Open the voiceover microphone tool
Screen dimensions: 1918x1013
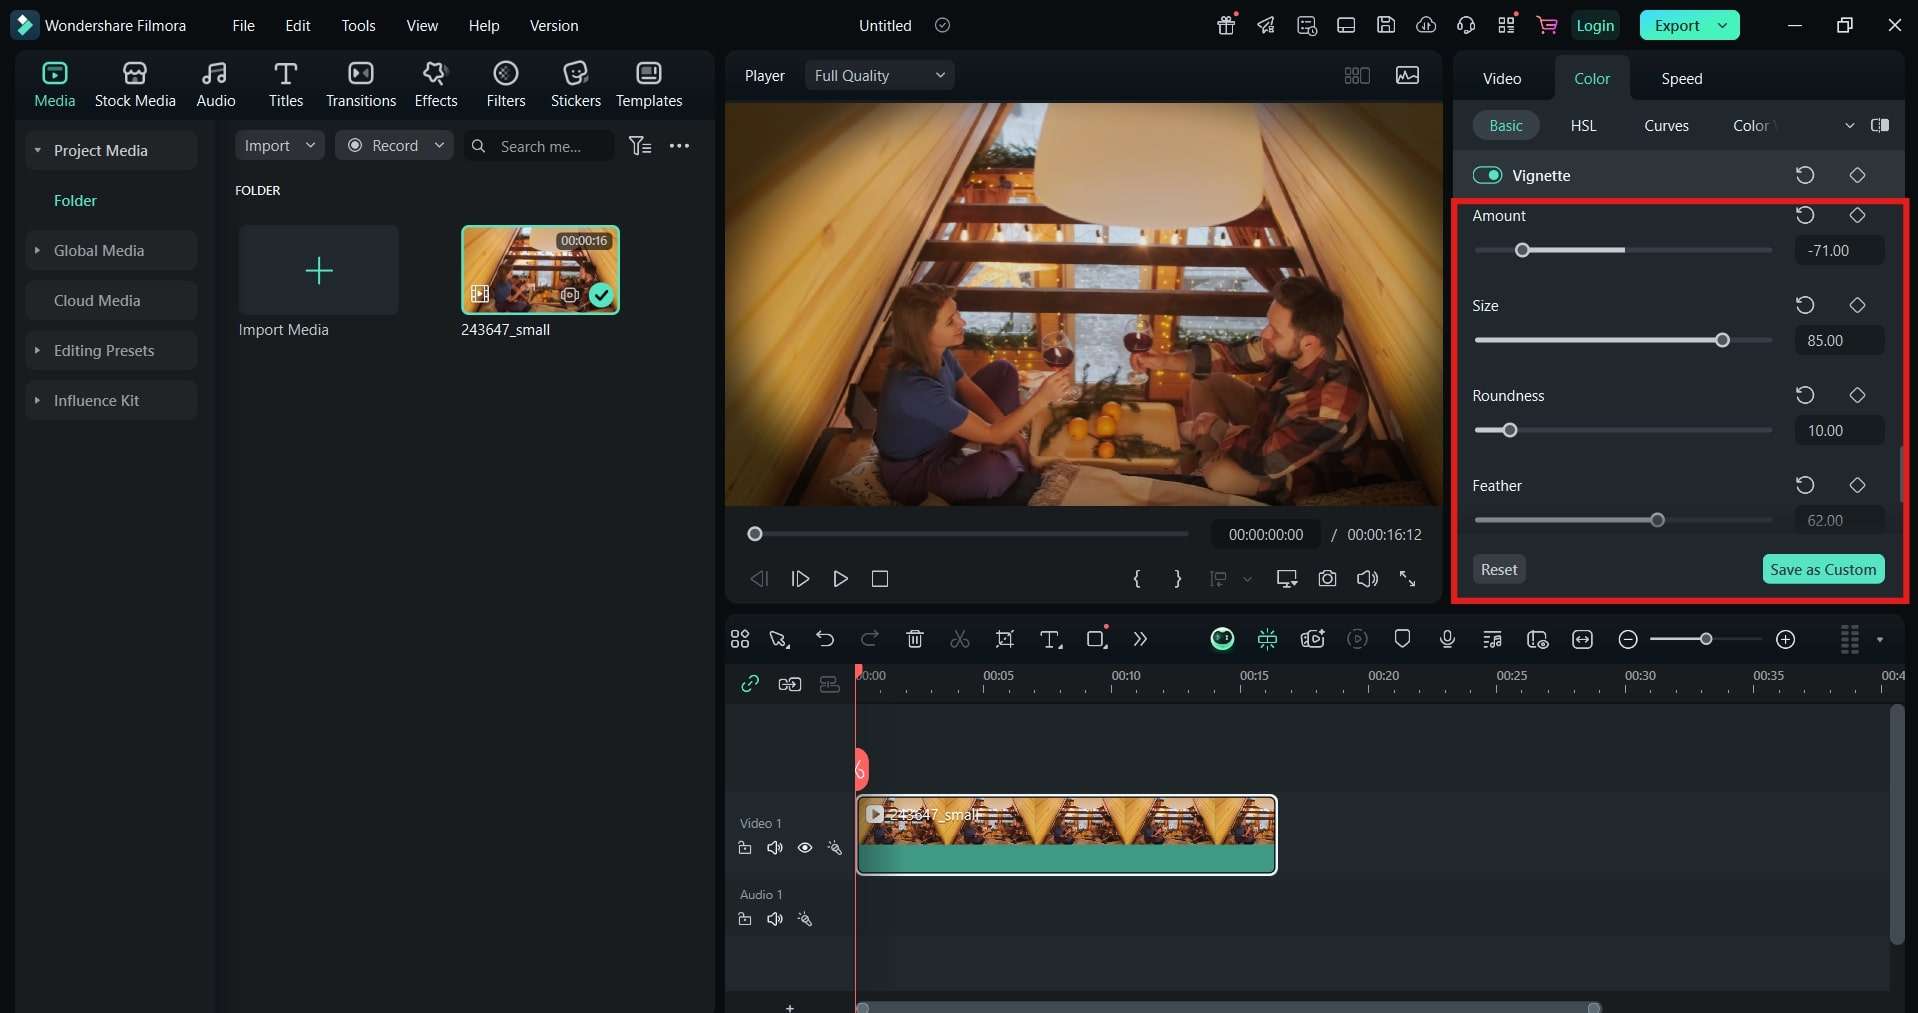[1447, 639]
